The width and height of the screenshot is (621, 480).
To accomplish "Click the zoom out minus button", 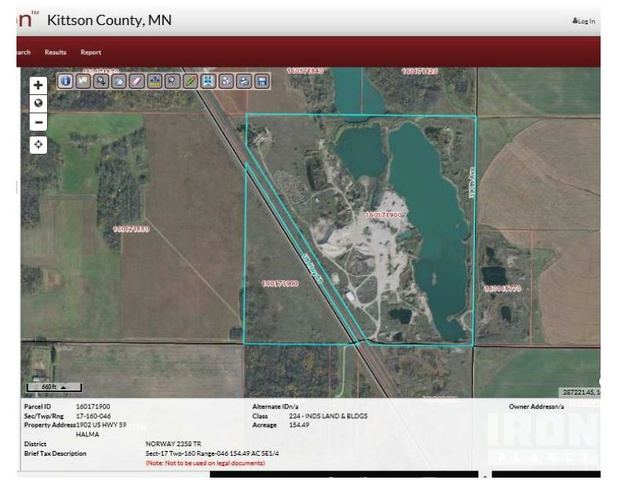I will point(39,123).
